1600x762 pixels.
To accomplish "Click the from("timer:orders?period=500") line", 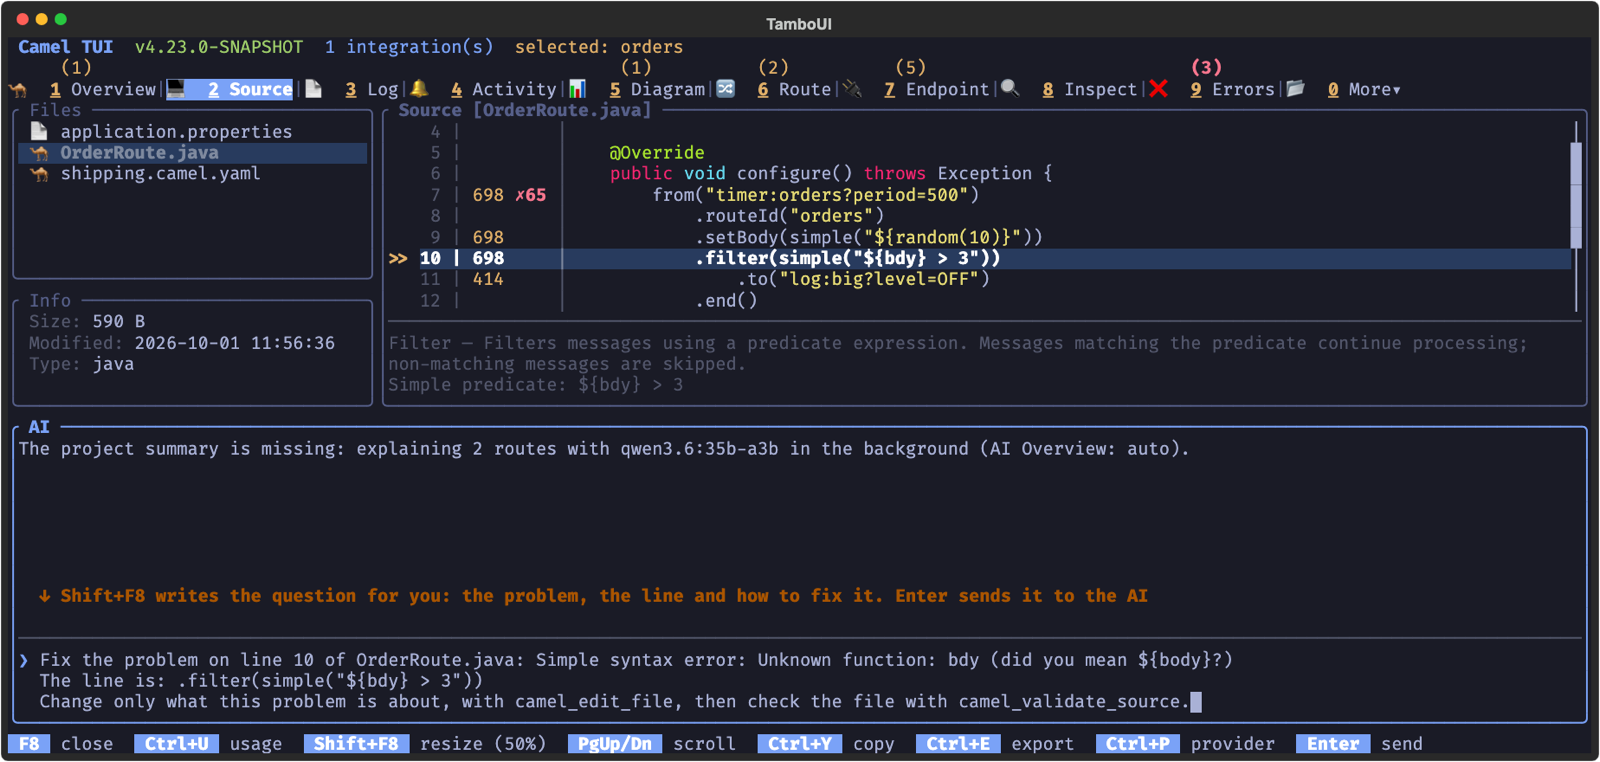I will click(816, 195).
